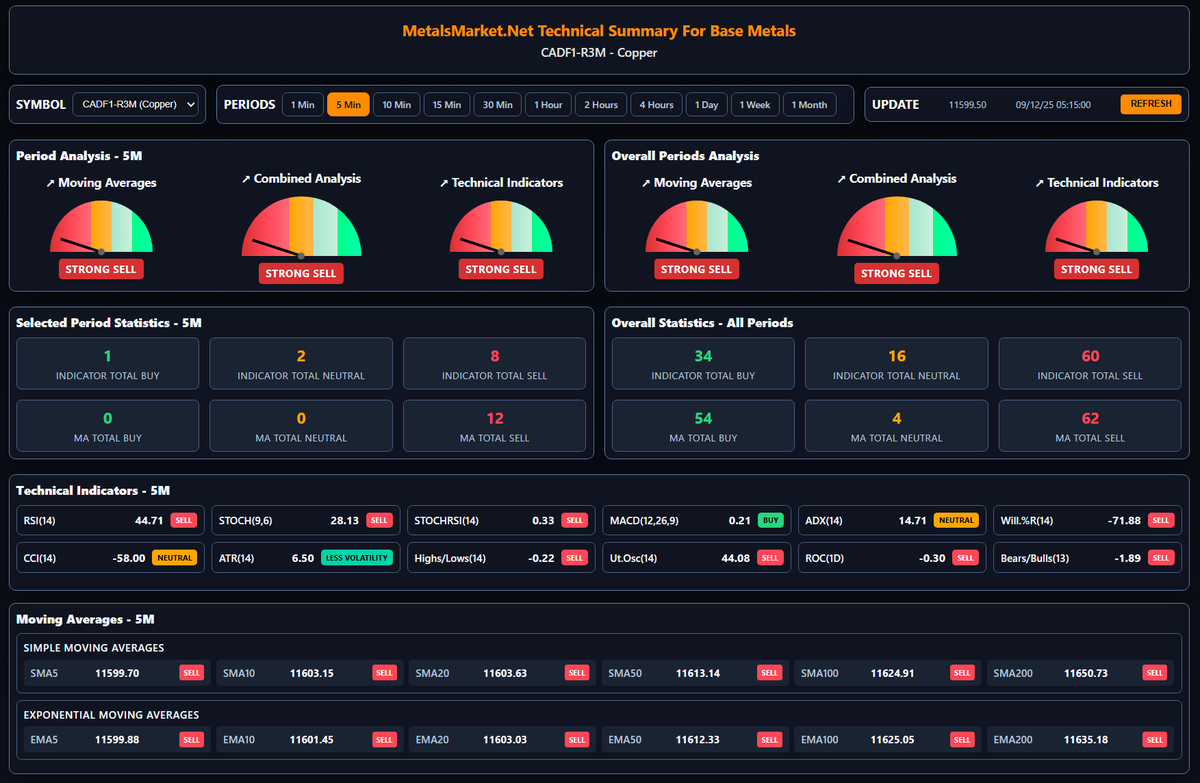Click STRONG SELL badge under Period Combined Analysis

pyautogui.click(x=301, y=273)
